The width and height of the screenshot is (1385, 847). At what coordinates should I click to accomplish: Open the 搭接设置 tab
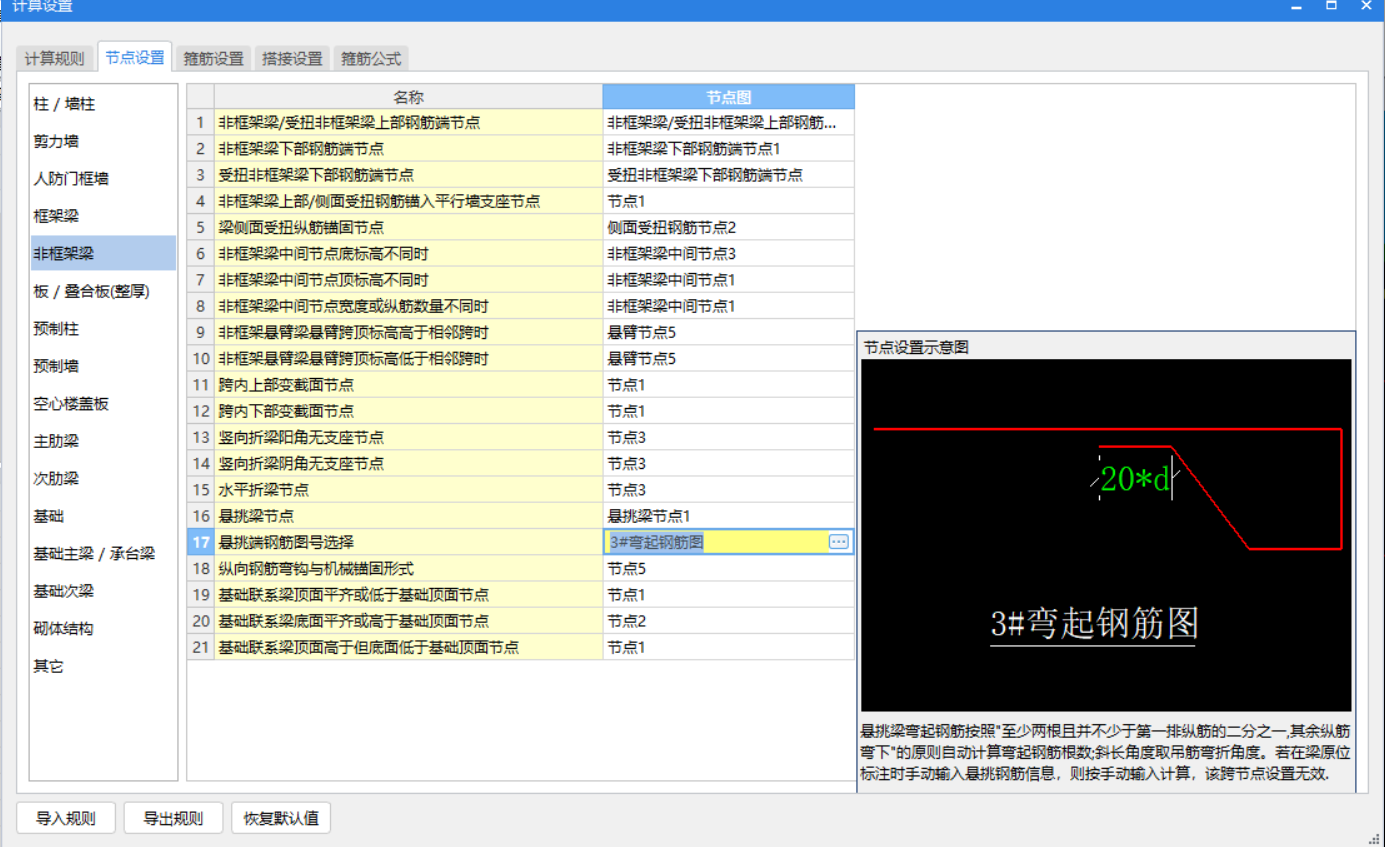(293, 58)
